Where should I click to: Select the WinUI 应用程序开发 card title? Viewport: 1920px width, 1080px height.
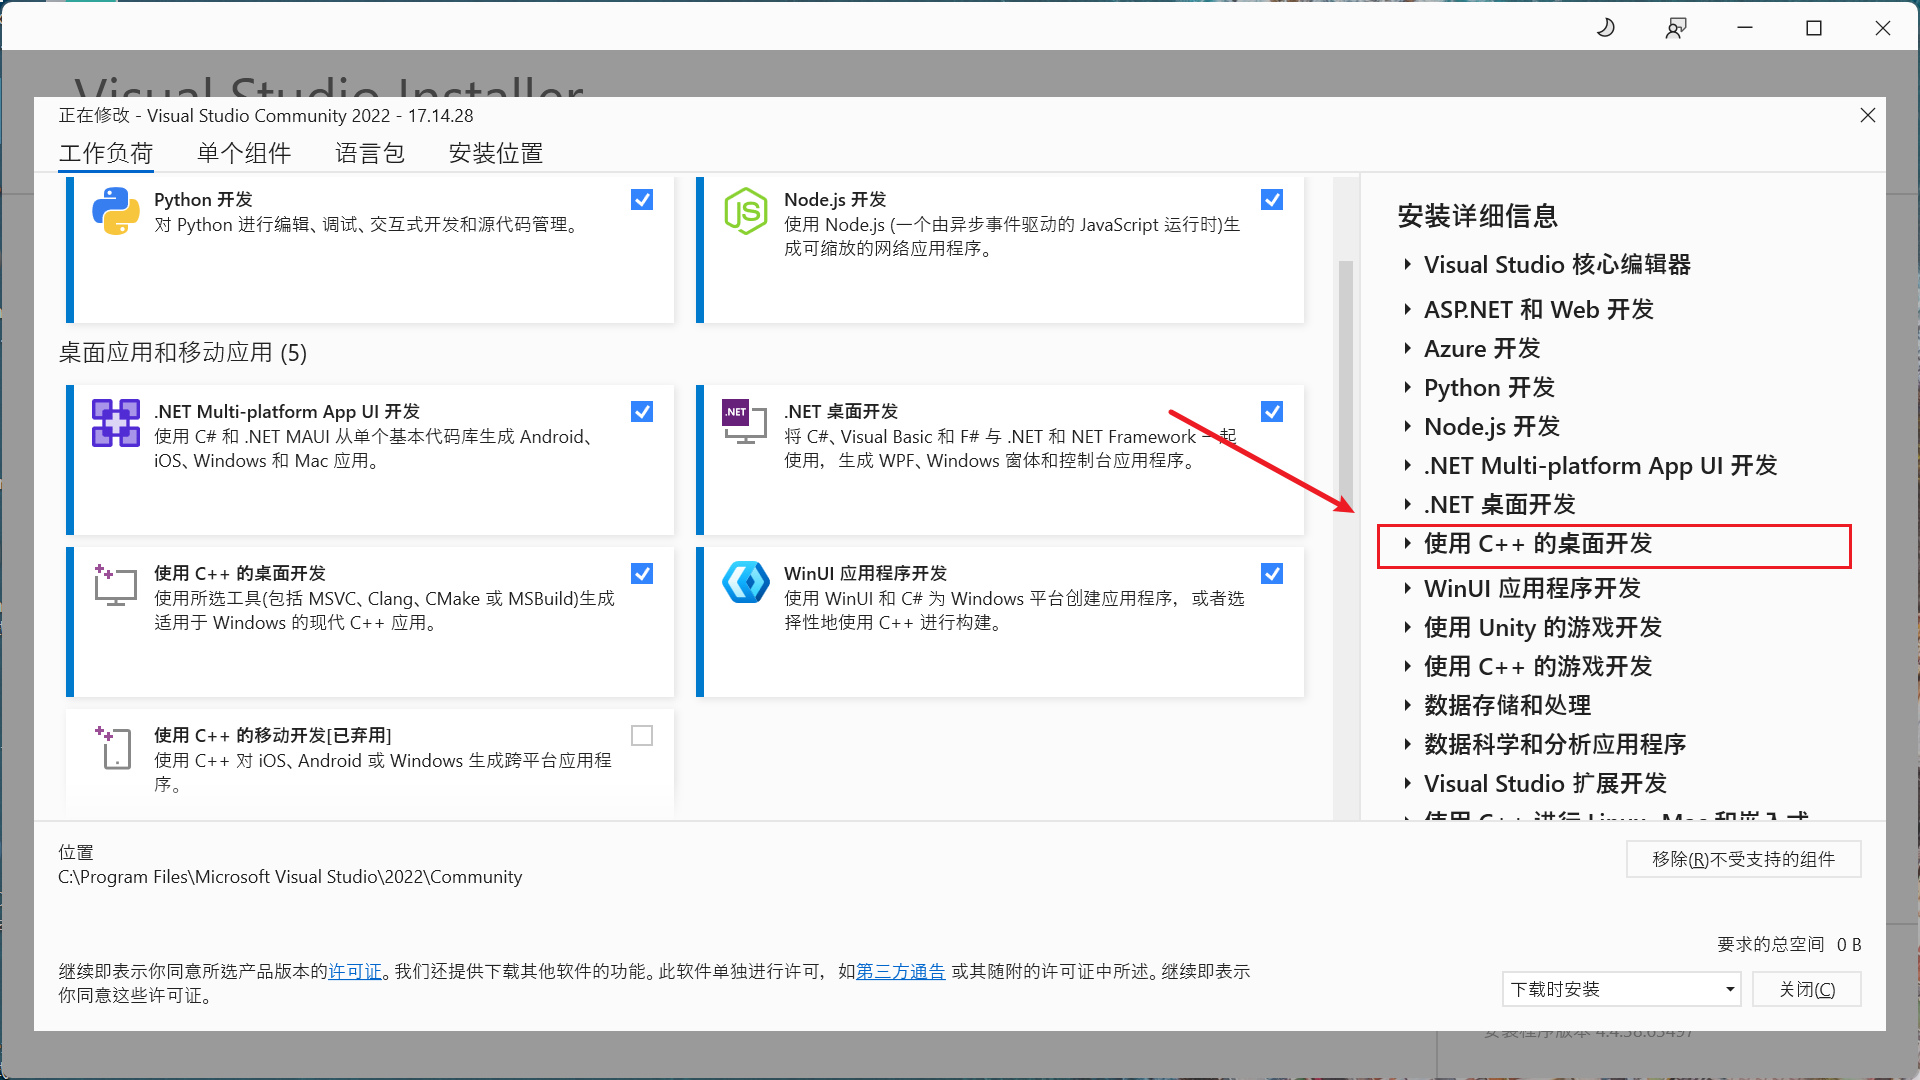pyautogui.click(x=865, y=574)
